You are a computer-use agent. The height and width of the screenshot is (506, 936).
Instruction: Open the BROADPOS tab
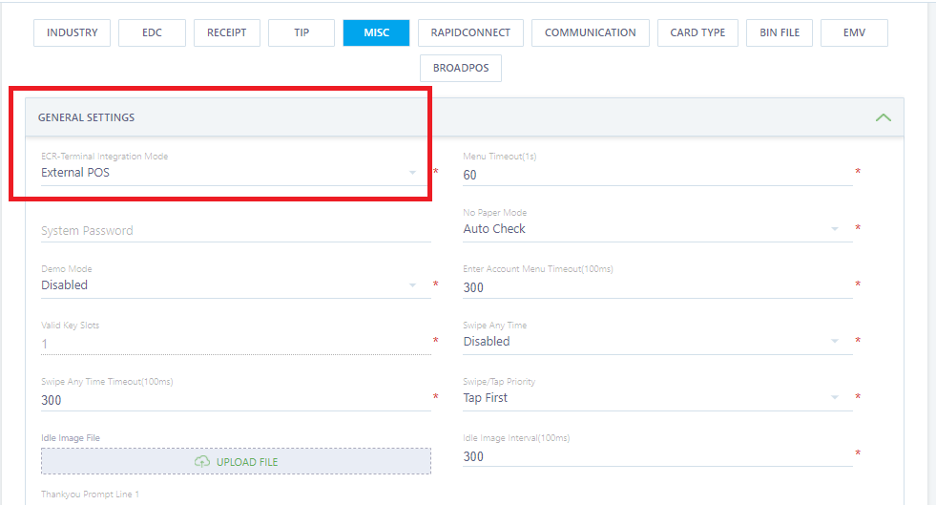pyautogui.click(x=461, y=68)
